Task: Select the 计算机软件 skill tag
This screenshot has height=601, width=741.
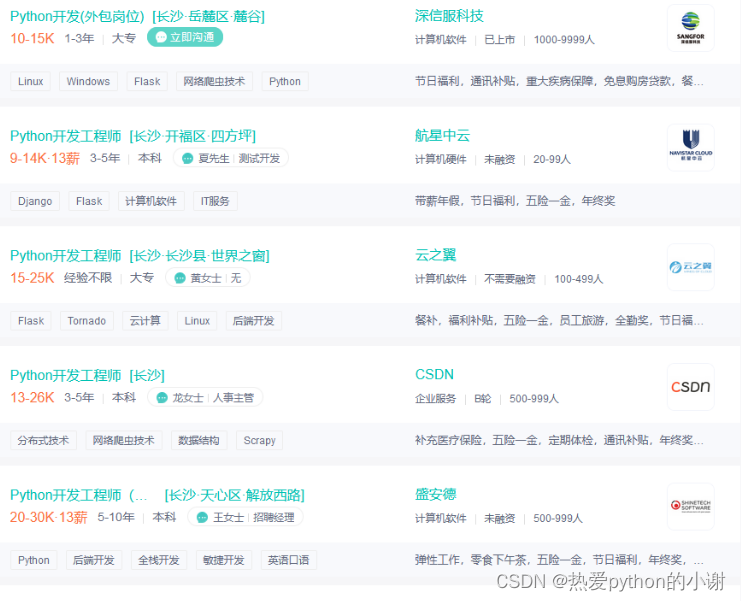Action: click(x=151, y=201)
